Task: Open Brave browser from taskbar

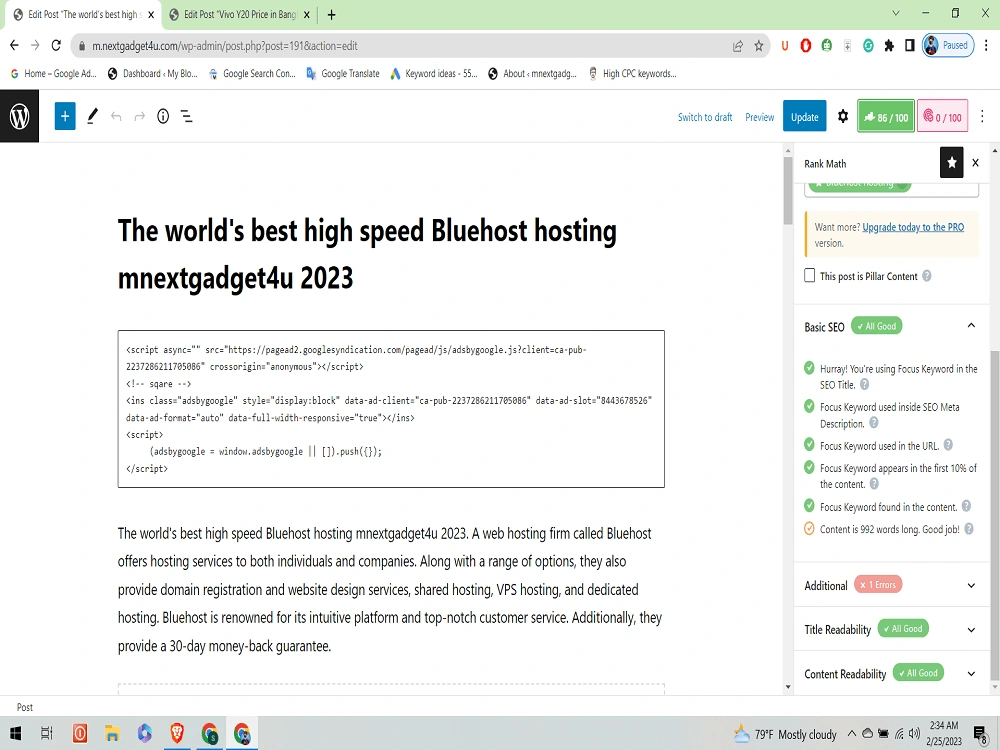Action: [177, 733]
